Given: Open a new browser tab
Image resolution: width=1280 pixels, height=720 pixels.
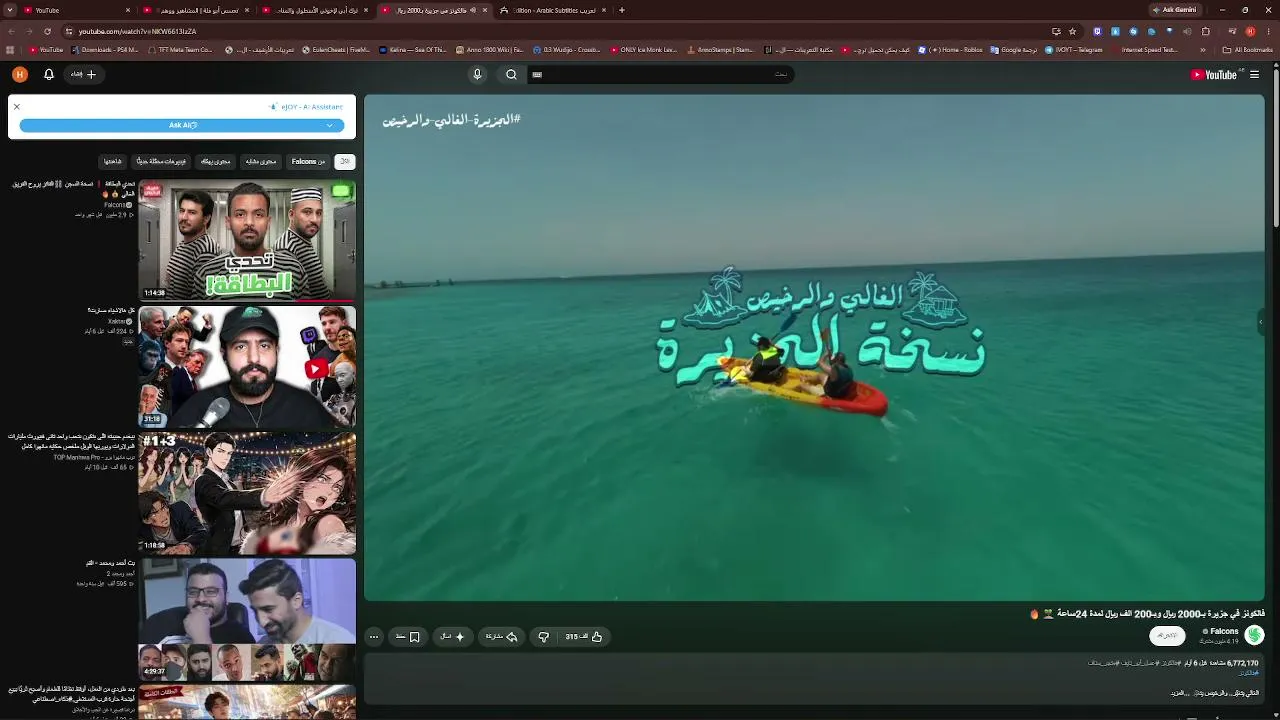Looking at the screenshot, I should pos(622,10).
